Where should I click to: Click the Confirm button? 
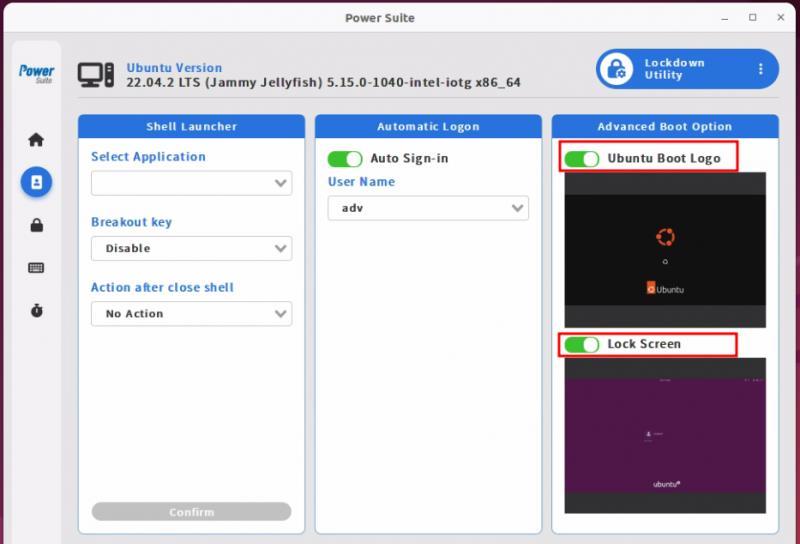click(x=191, y=511)
